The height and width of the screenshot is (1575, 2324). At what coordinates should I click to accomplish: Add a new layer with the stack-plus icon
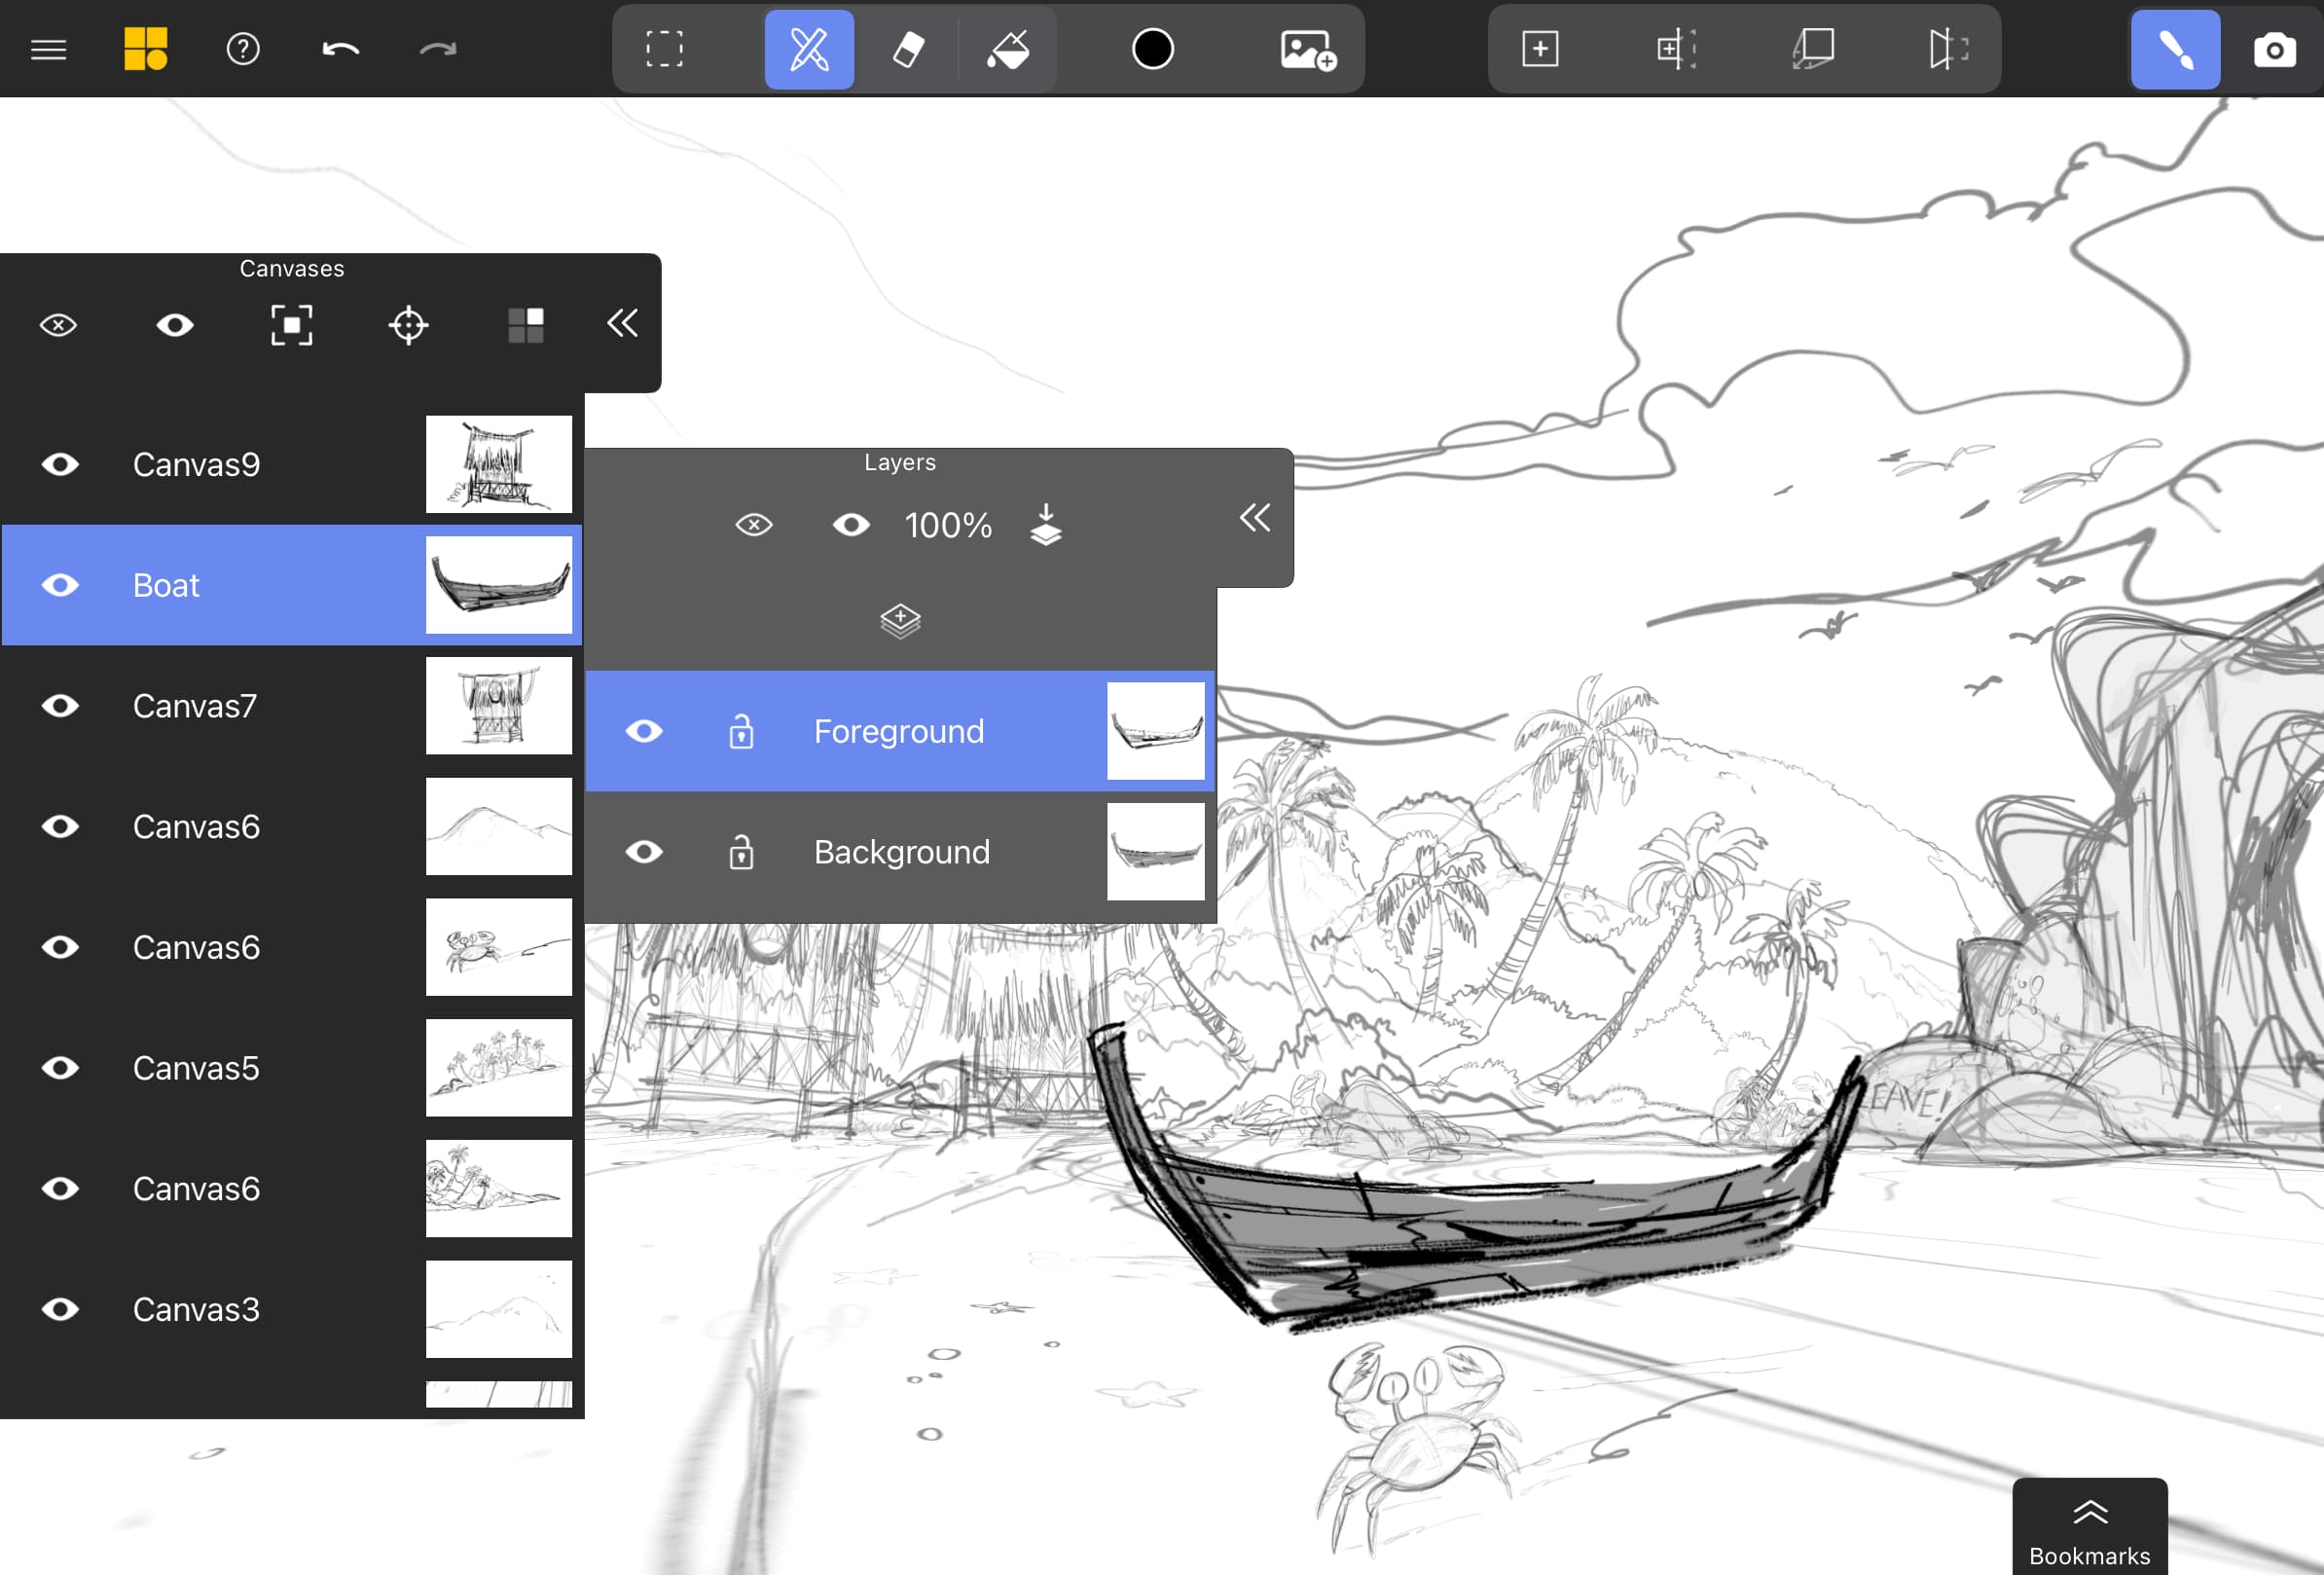[x=900, y=621]
